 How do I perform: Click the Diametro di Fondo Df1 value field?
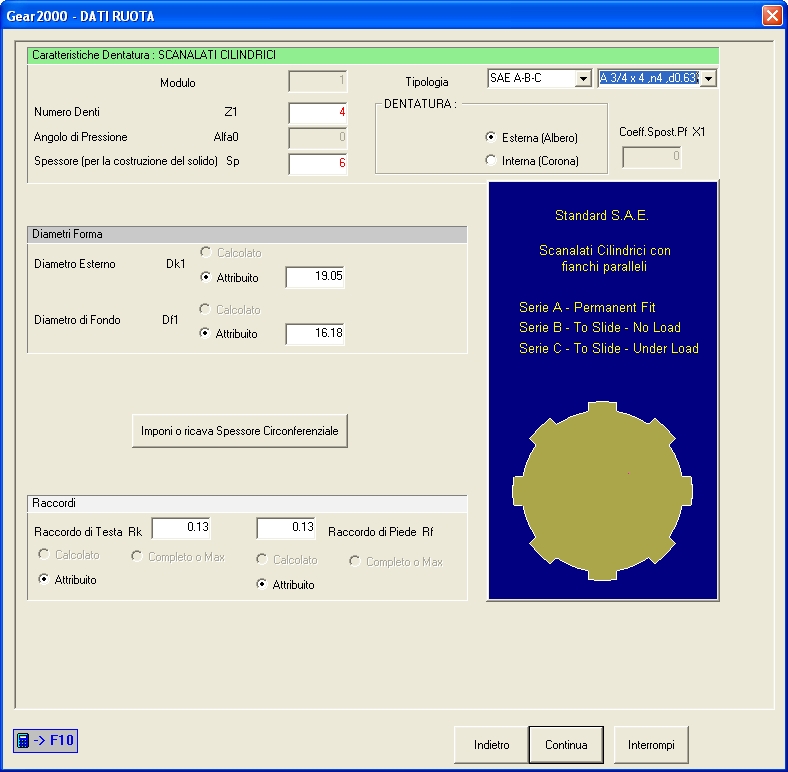tap(315, 334)
